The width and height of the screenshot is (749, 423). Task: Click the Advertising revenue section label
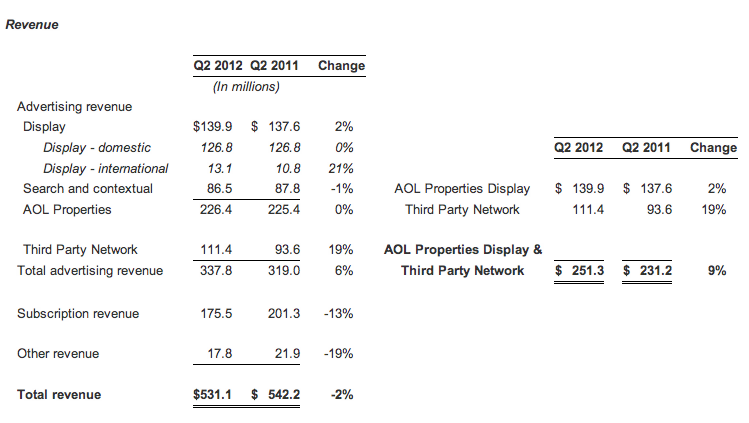pos(74,106)
